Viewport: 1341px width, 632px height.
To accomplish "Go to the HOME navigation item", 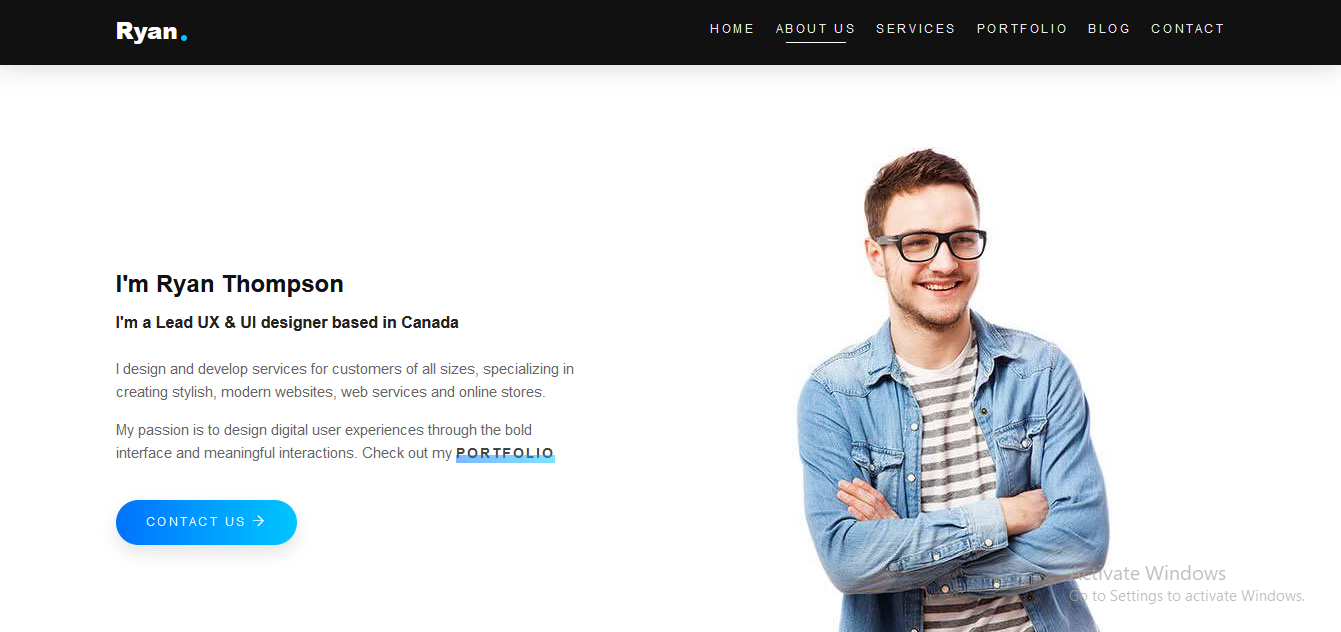I will [x=732, y=29].
